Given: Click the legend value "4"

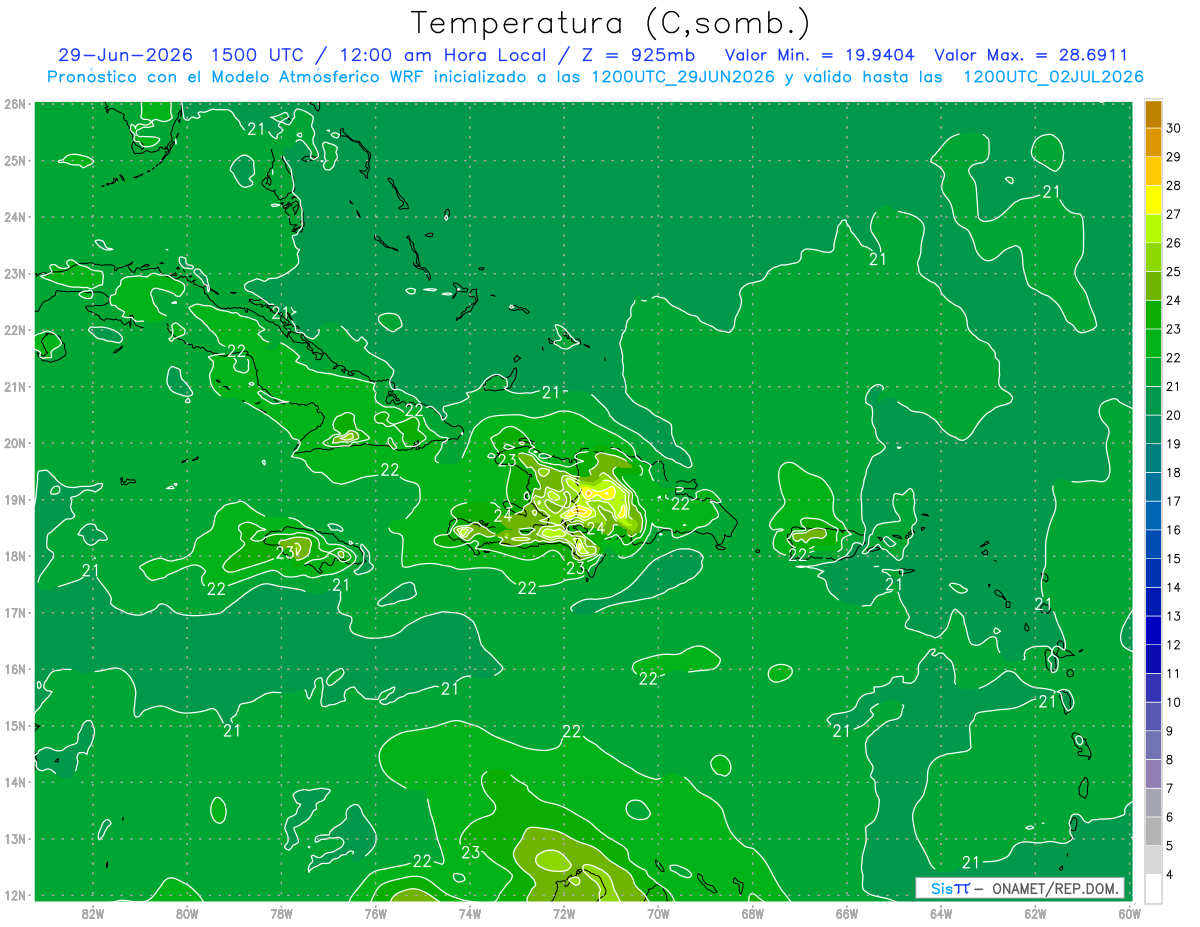Looking at the screenshot, I should 1170,874.
